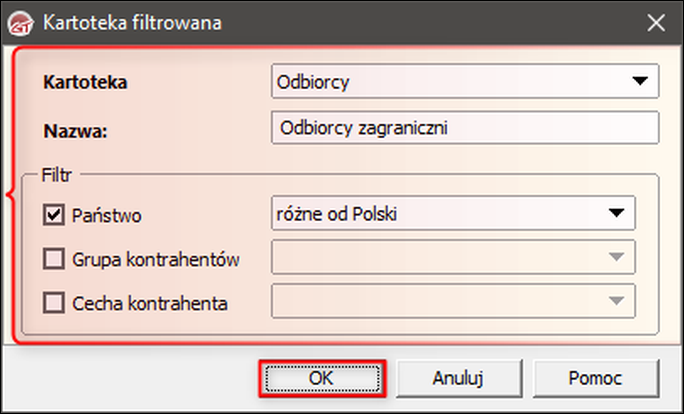The height and width of the screenshot is (414, 684).
Task: Open help with the Pomoc button
Action: [x=598, y=378]
